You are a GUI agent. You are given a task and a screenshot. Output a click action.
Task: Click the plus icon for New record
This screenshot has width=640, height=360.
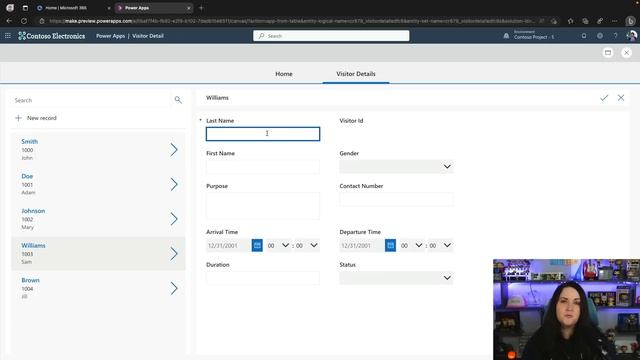click(x=18, y=118)
